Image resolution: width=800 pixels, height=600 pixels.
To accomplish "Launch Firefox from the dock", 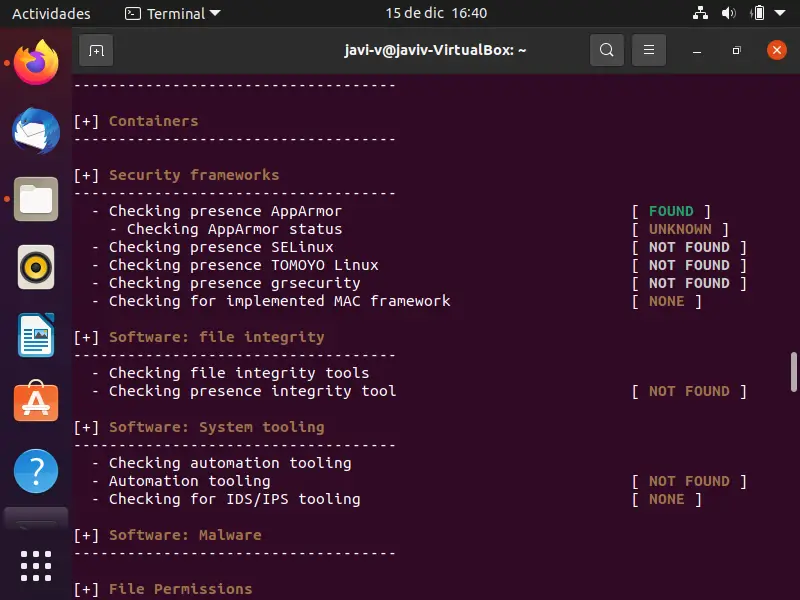I will pyautogui.click(x=36, y=63).
